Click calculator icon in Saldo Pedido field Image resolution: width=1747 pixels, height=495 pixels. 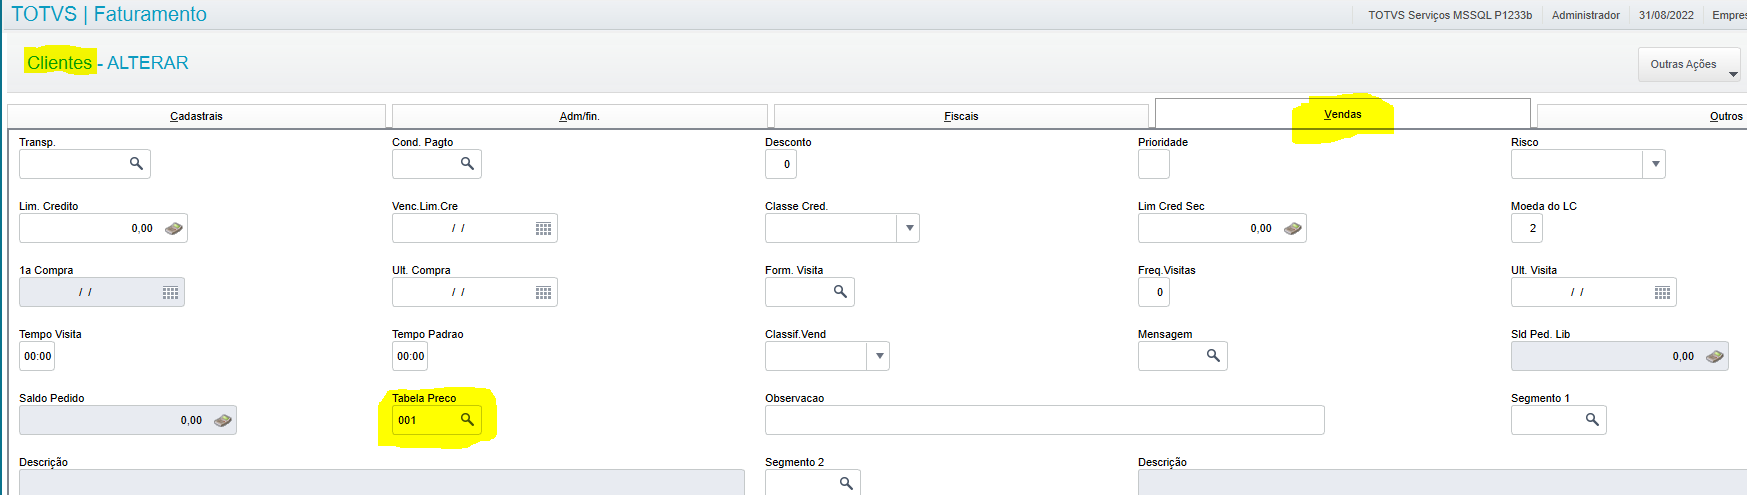223,420
